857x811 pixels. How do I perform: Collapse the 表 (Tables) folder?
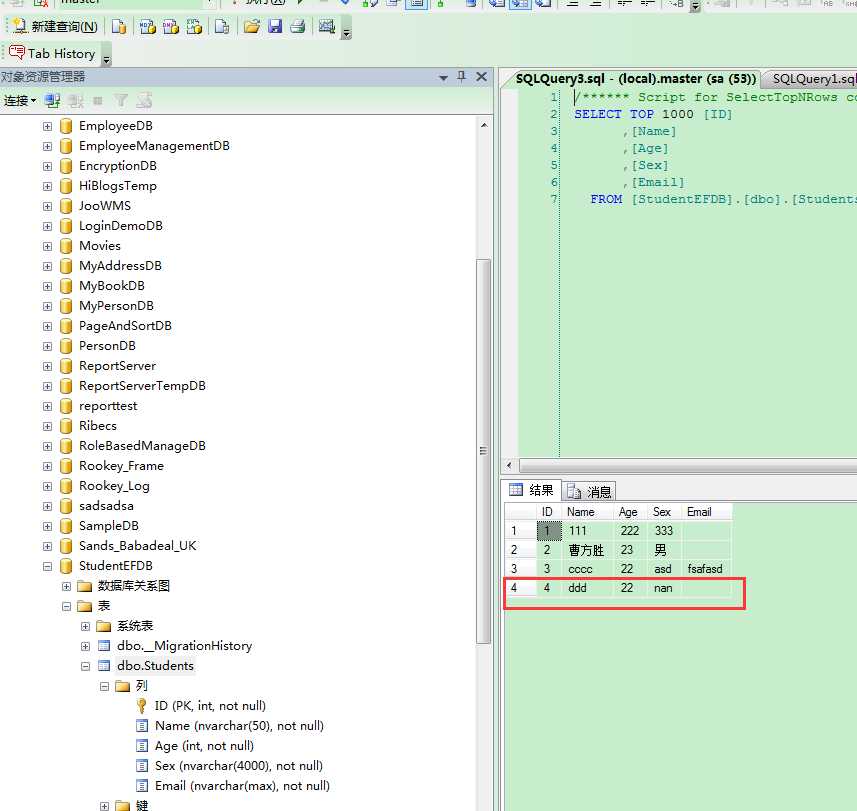pos(67,607)
